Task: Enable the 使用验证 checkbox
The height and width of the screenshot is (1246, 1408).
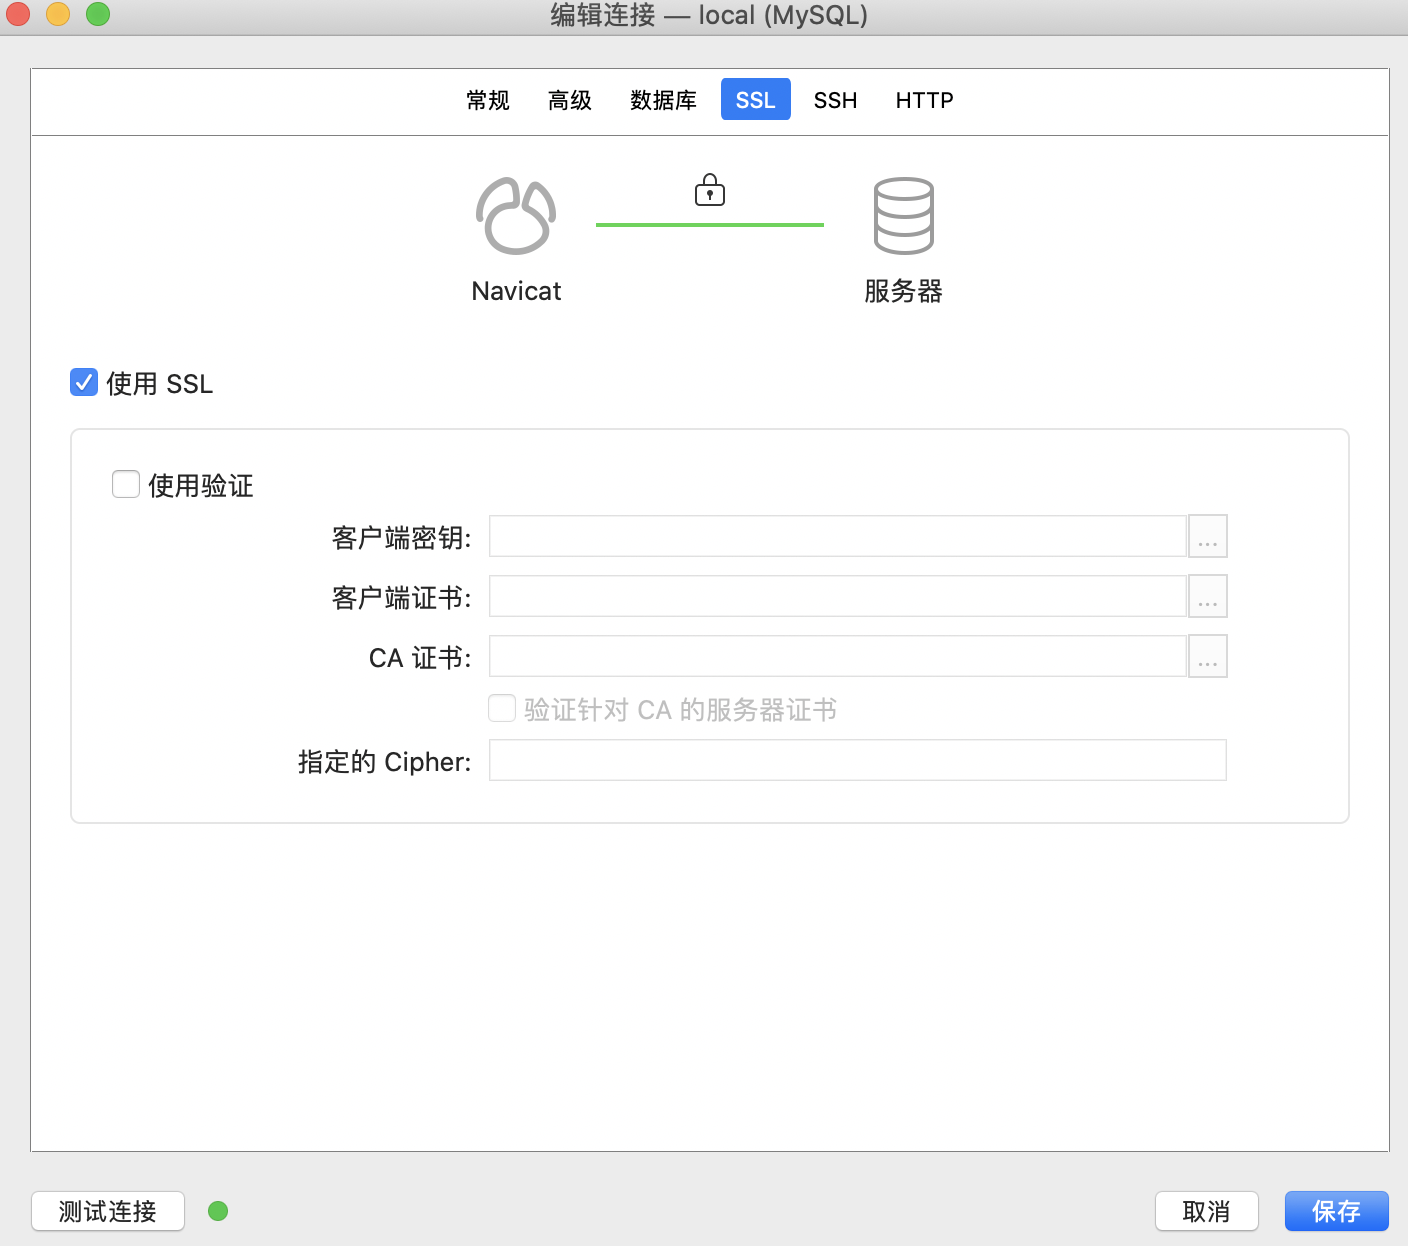Action: click(x=126, y=484)
